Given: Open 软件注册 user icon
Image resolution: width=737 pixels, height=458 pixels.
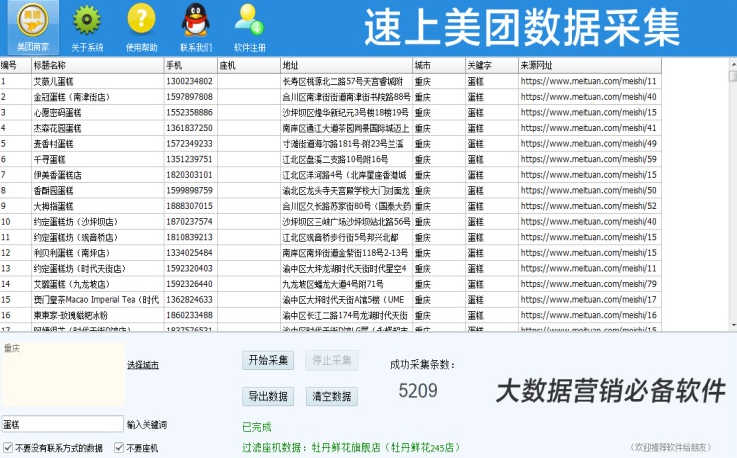Looking at the screenshot, I should pyautogui.click(x=249, y=22).
